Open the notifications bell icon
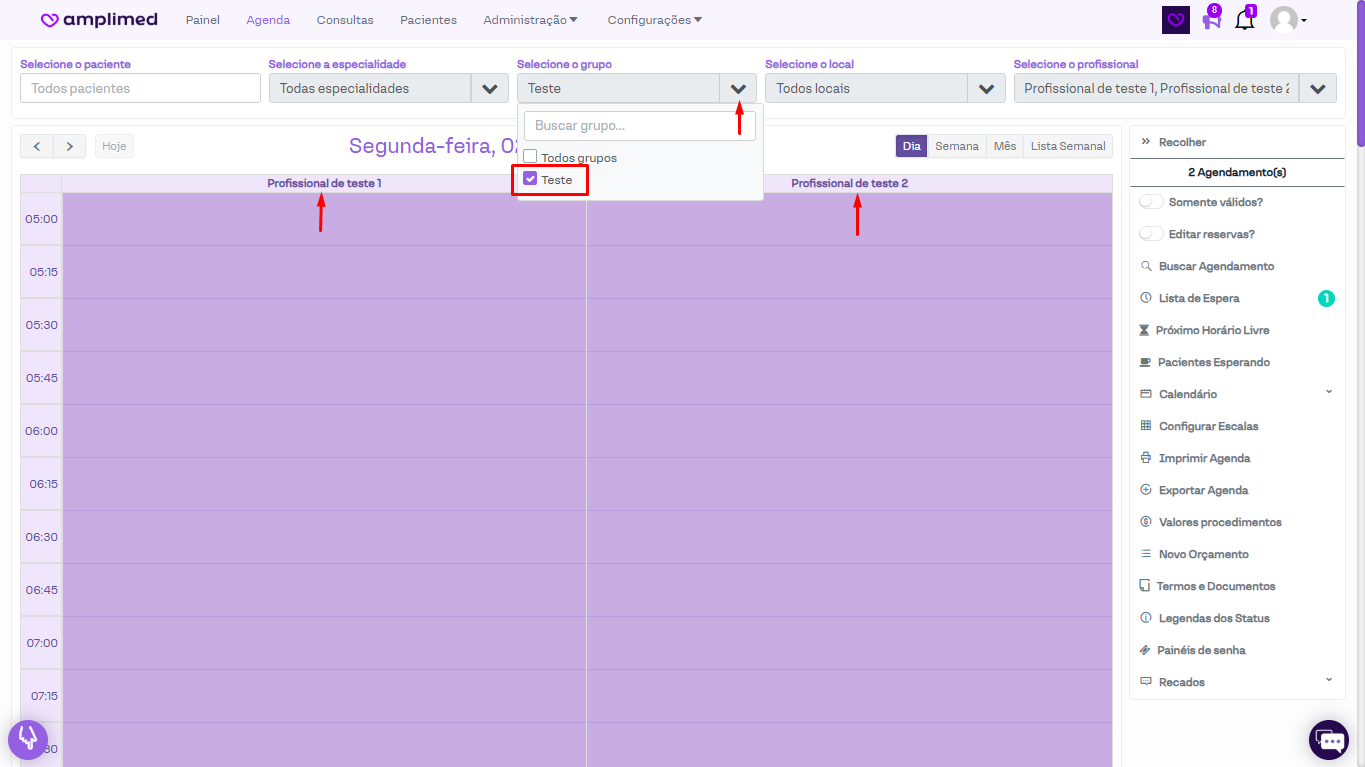The height and width of the screenshot is (767, 1365). pyautogui.click(x=1244, y=20)
